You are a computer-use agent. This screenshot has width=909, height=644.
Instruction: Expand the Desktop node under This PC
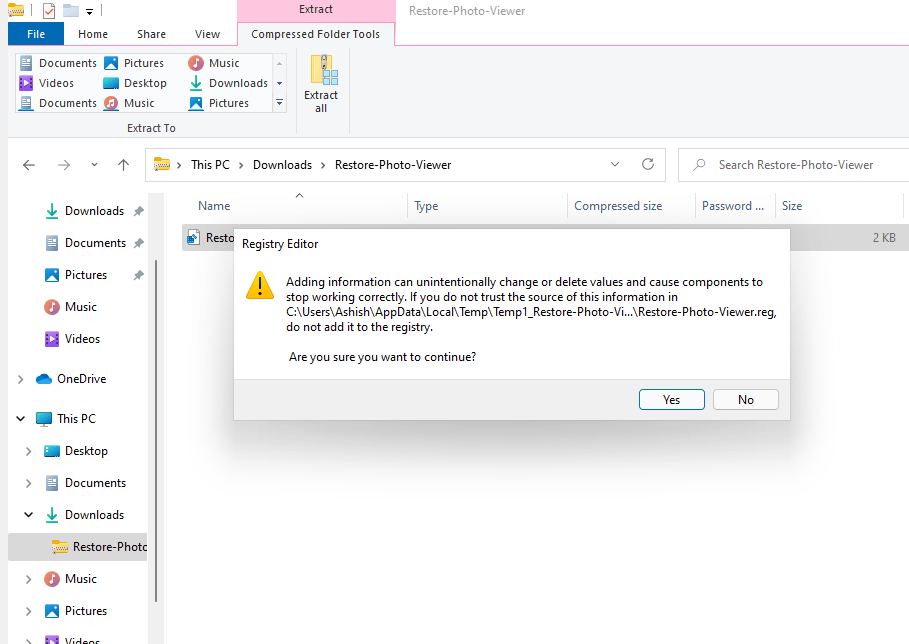[28, 451]
